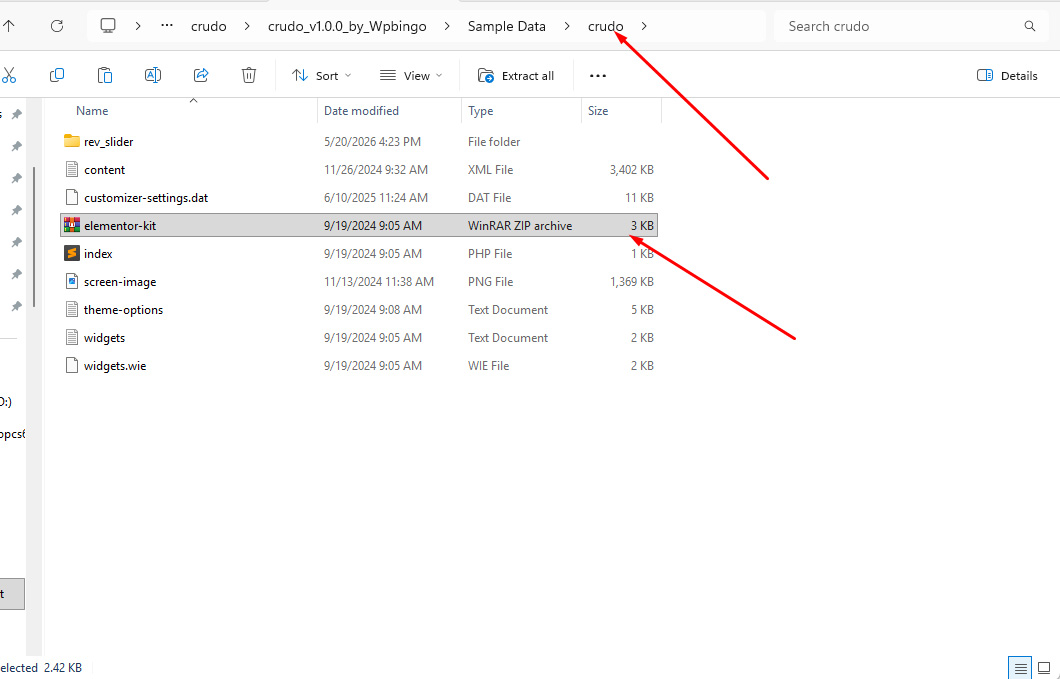Click the Extract all button

point(516,76)
